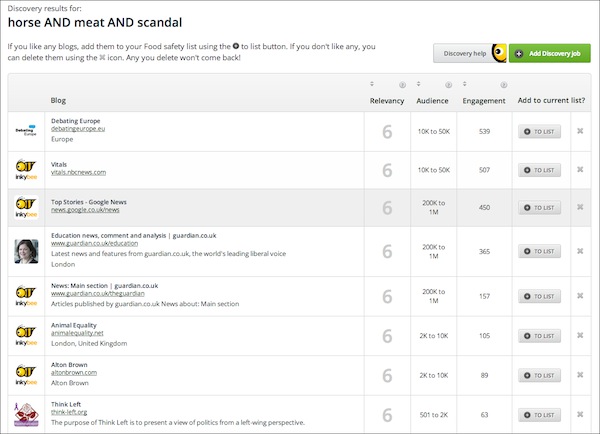The image size is (600, 434).
Task: Remove Vitals blog with X icon
Action: pyautogui.click(x=580, y=170)
